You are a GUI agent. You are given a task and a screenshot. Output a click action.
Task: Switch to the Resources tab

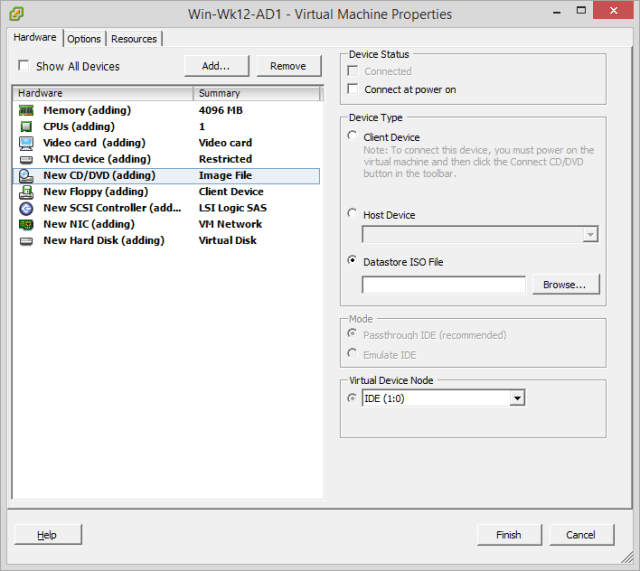click(134, 39)
